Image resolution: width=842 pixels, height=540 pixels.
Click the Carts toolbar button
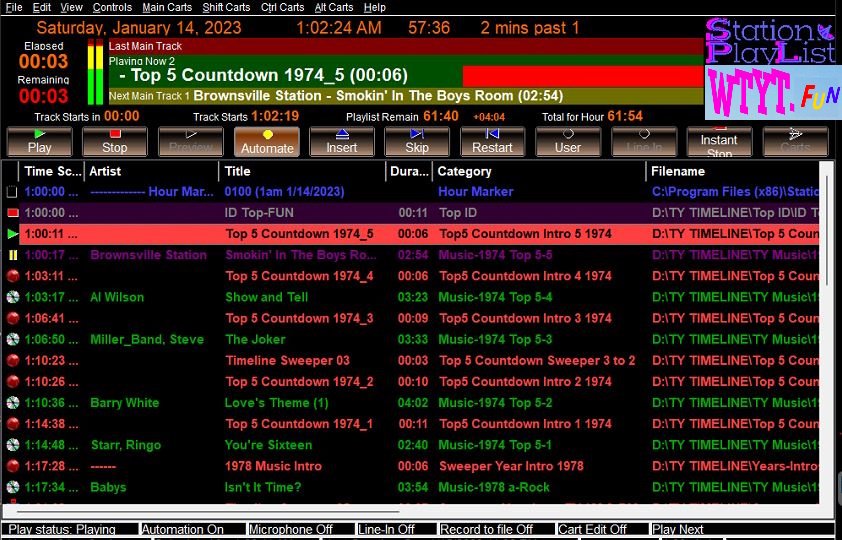[795, 142]
